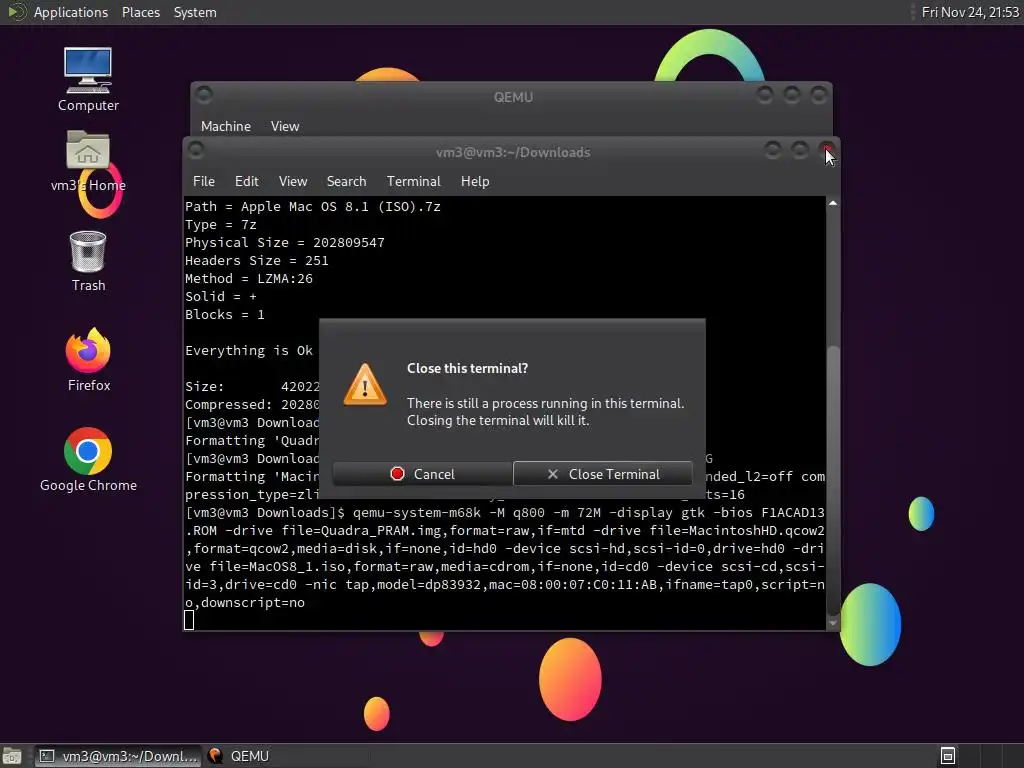Open the terminal's Help menu
Viewport: 1024px width, 768px height.
[475, 182]
